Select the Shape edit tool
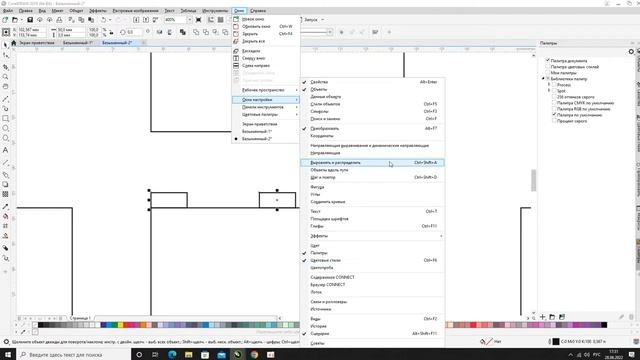 [x=5, y=55]
